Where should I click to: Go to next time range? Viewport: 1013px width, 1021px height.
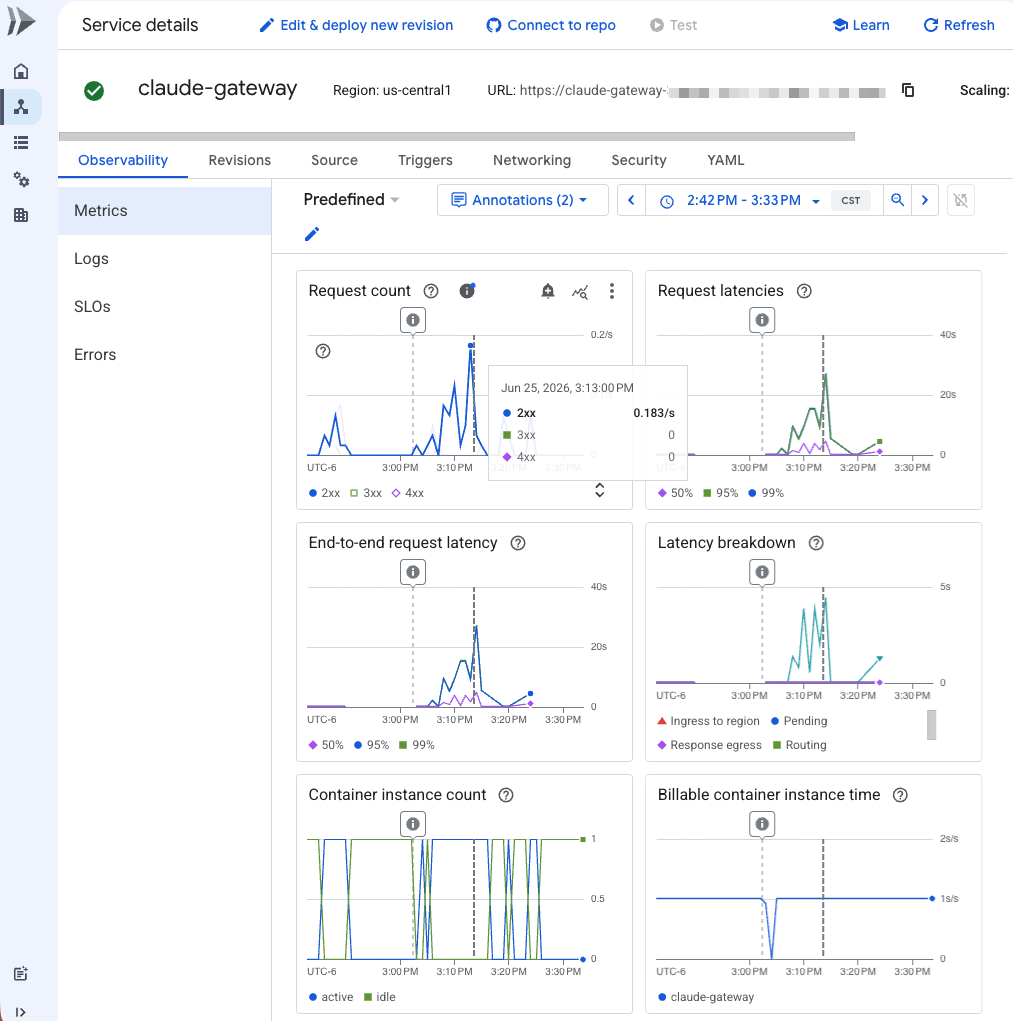click(924, 200)
